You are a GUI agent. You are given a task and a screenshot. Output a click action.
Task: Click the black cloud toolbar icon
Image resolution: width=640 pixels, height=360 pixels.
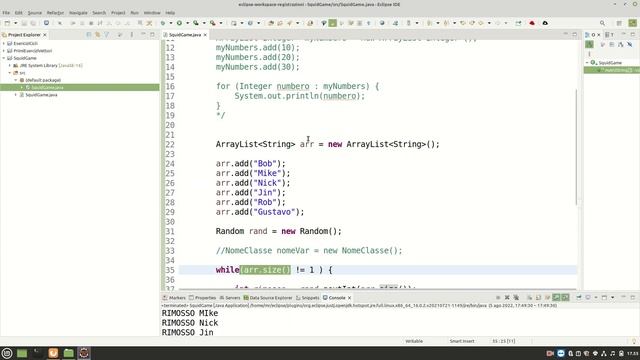(545, 23)
